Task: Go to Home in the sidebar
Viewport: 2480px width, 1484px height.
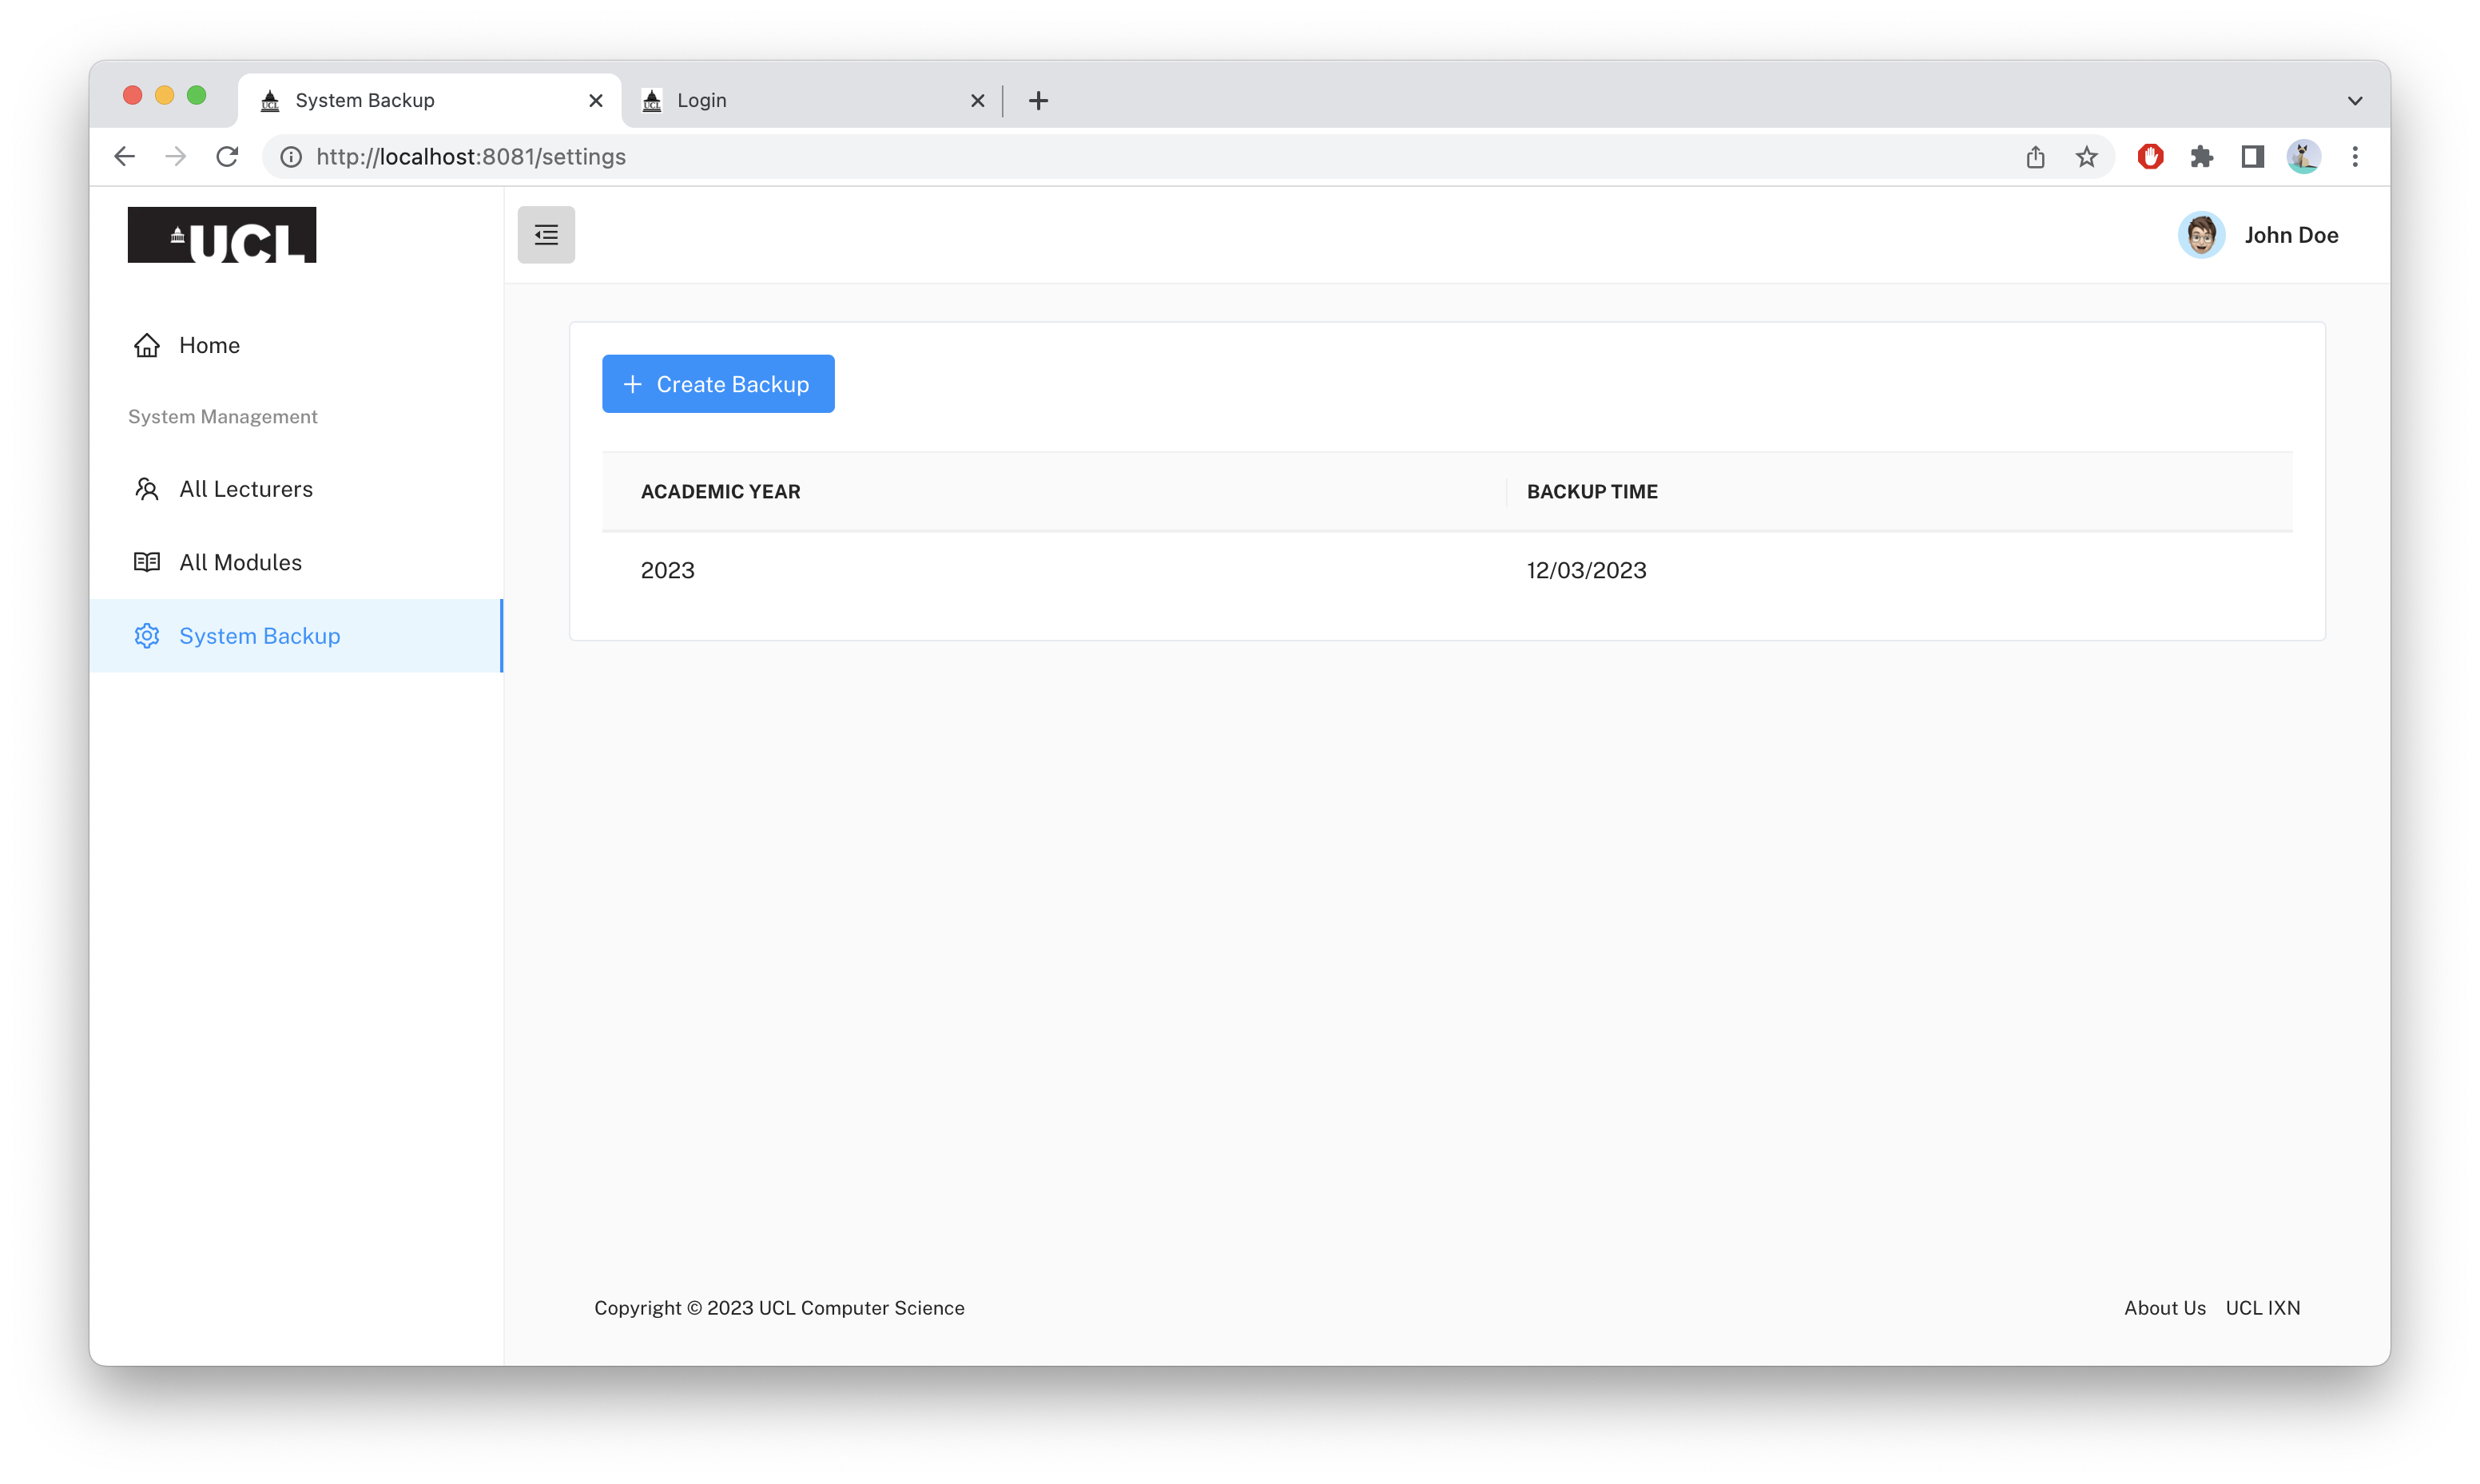Action: (x=296, y=345)
